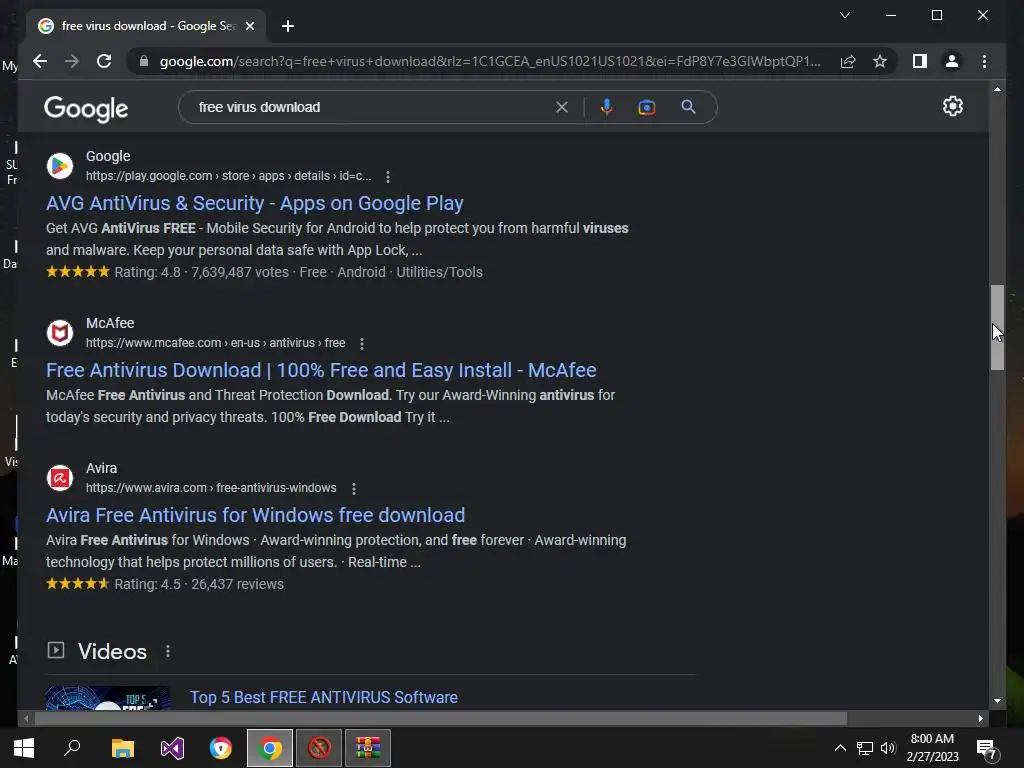Open the notification center icon
1024x768 pixels.
click(x=987, y=750)
